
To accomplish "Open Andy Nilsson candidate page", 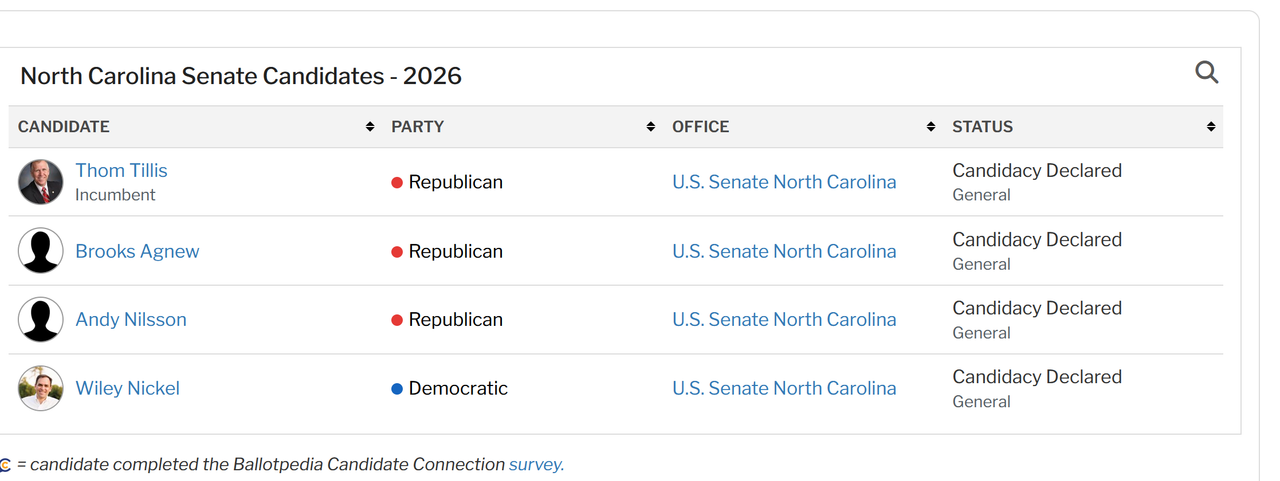I will pos(131,320).
